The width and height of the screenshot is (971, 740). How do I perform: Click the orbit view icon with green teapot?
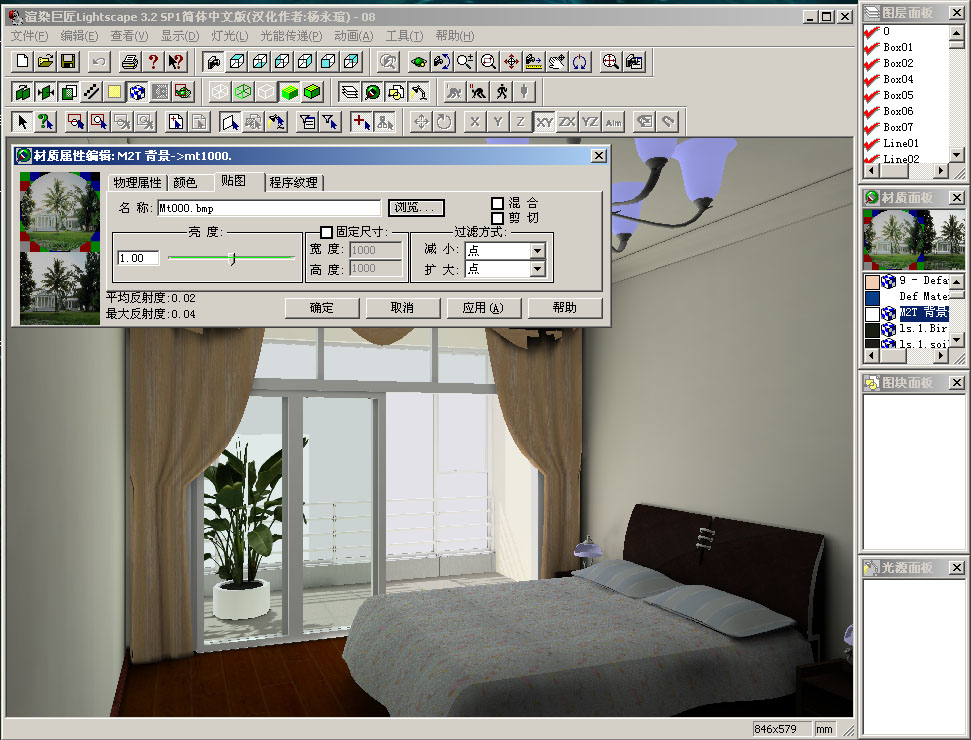pyautogui.click(x=419, y=61)
